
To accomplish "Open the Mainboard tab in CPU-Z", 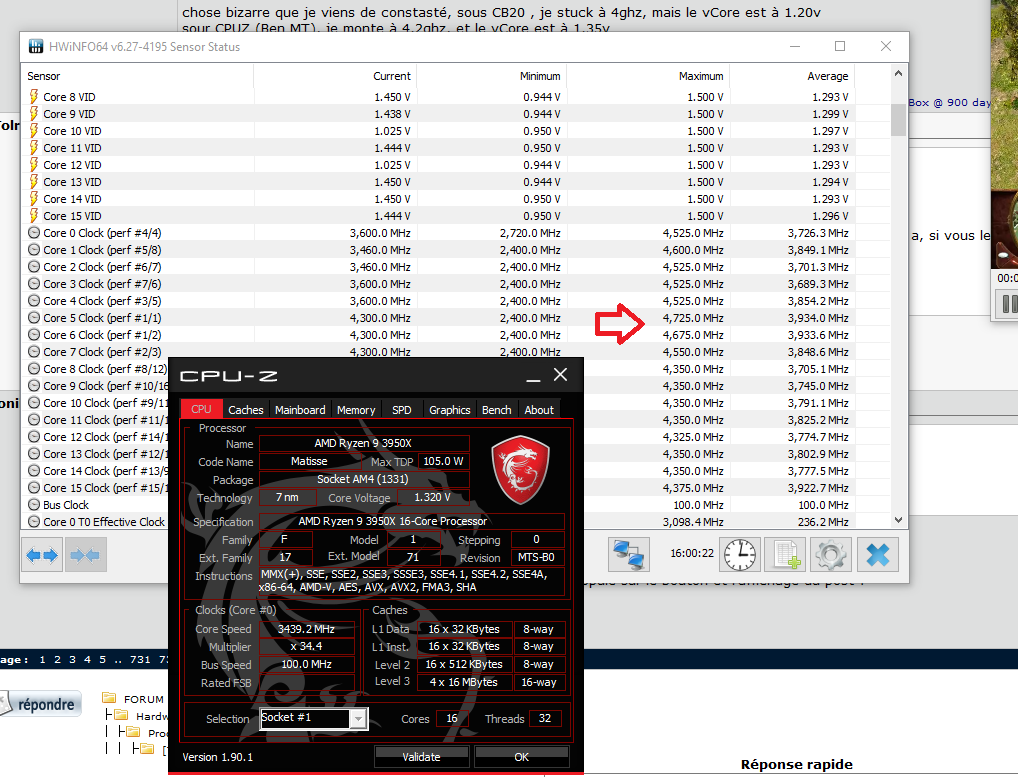I will point(300,410).
